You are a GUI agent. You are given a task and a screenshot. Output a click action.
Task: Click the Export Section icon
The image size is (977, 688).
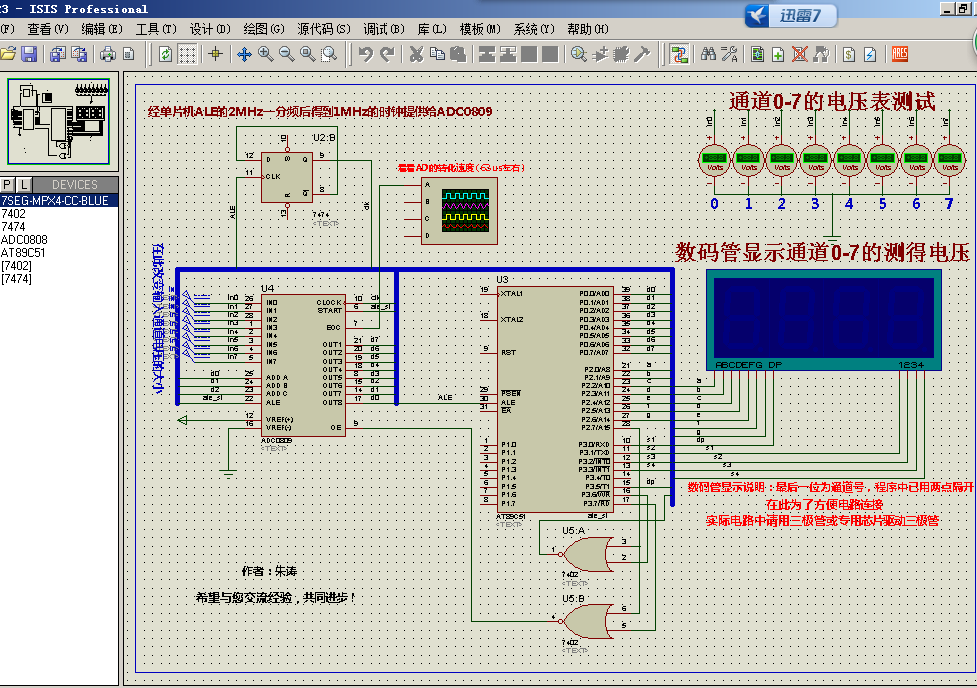click(79, 54)
